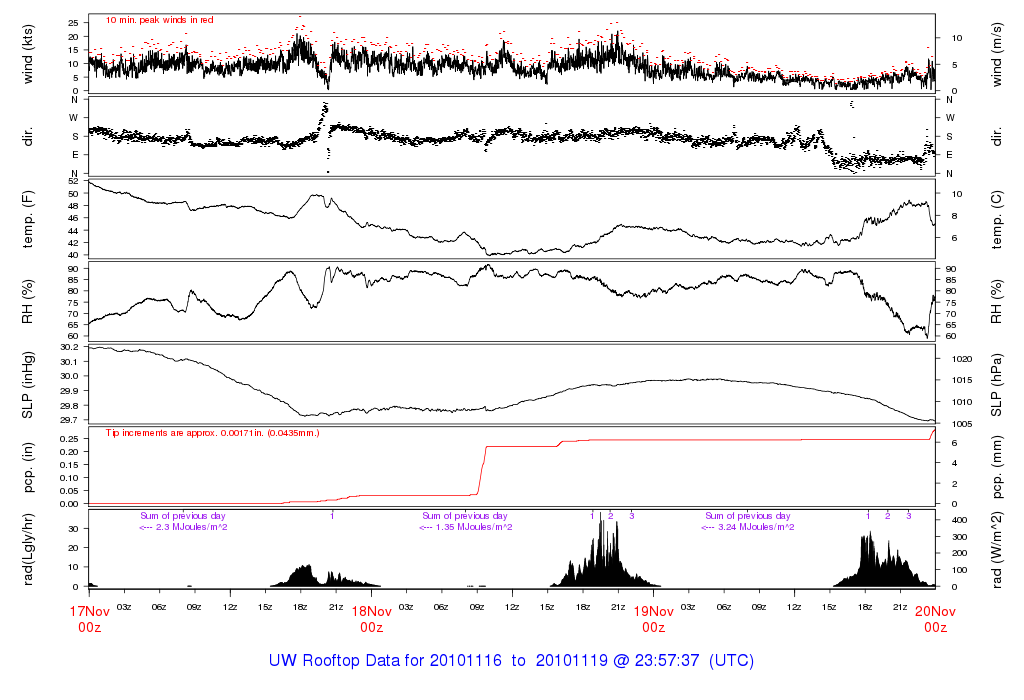Select the '20Nov 00z' date marker
1024x700 pixels.
point(935,619)
